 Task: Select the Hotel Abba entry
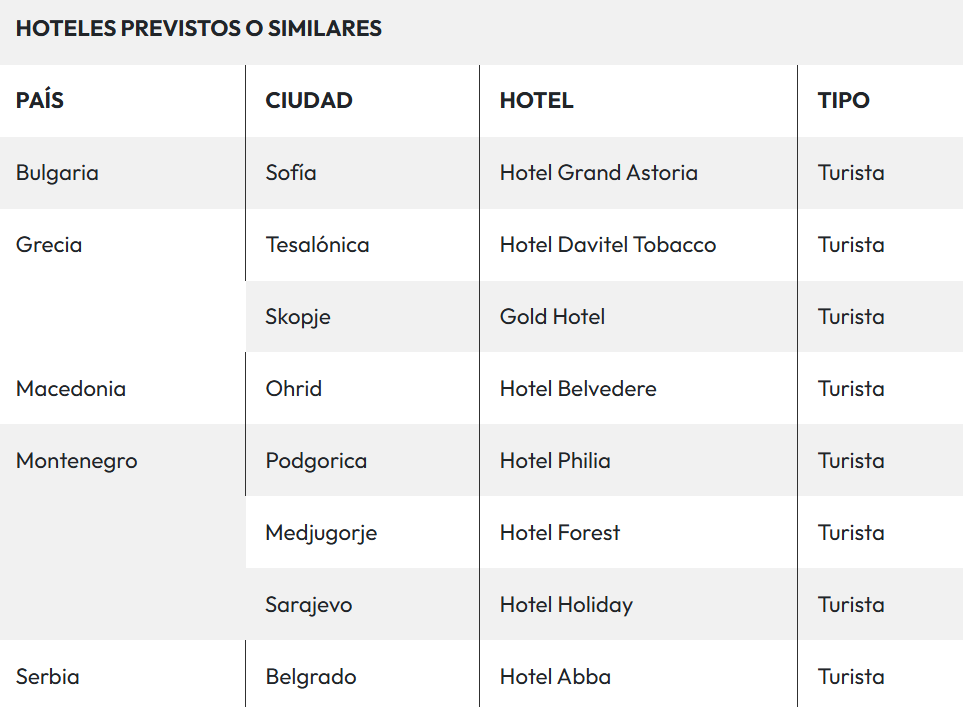[555, 677]
